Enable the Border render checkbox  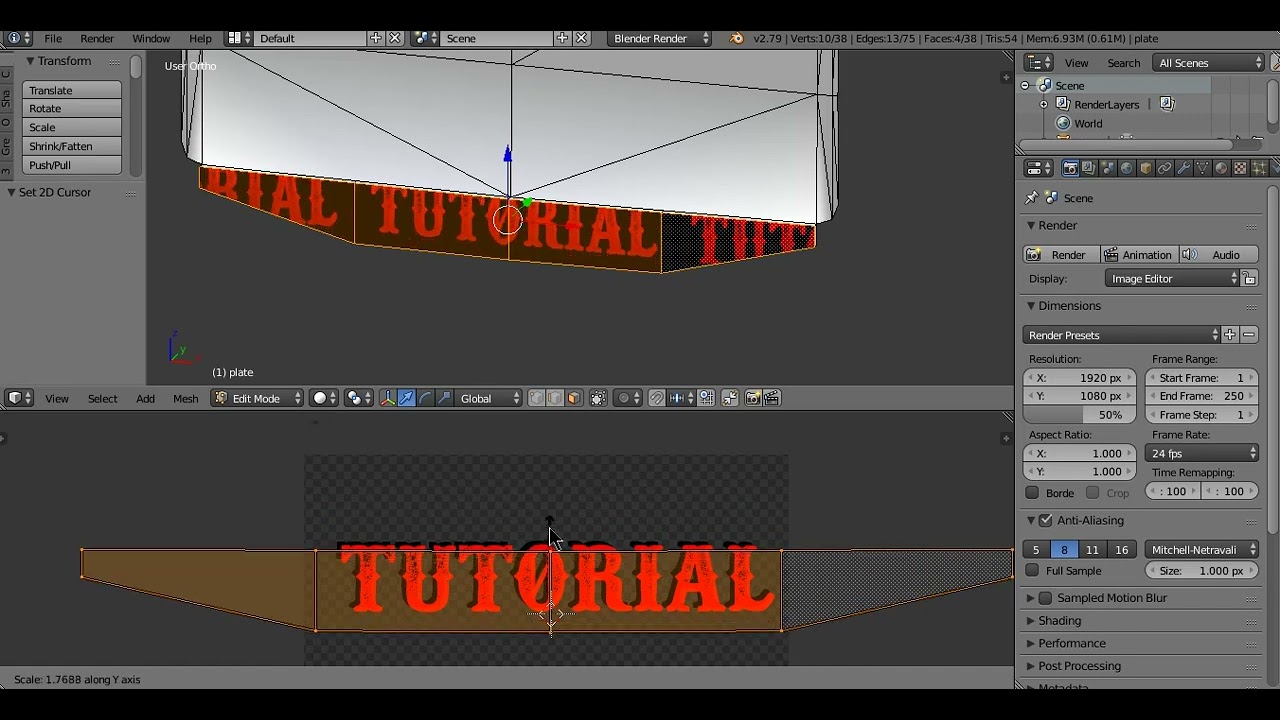(1033, 493)
